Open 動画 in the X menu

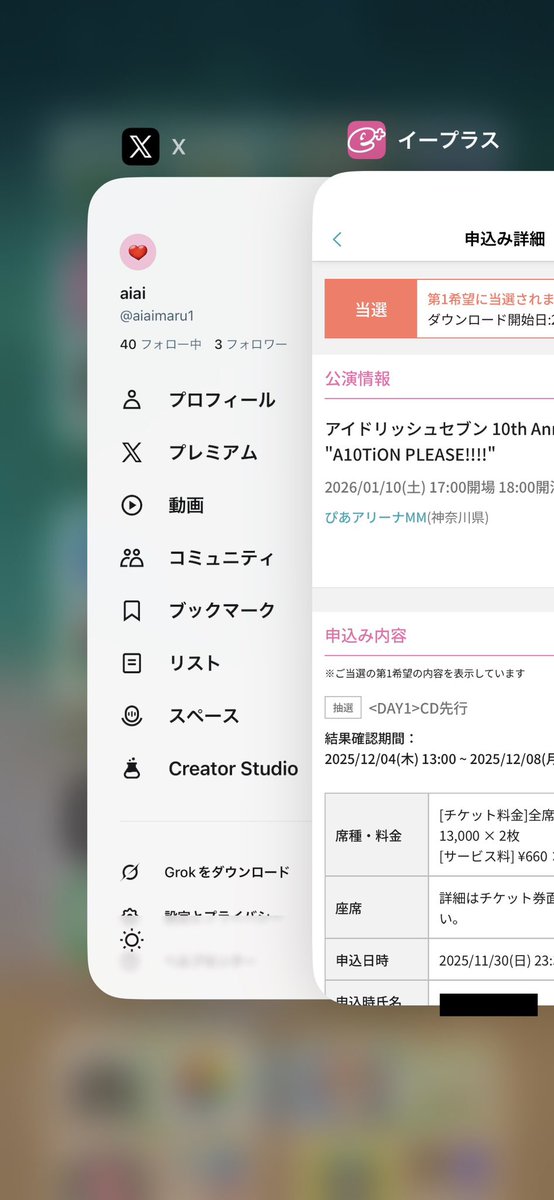point(186,505)
